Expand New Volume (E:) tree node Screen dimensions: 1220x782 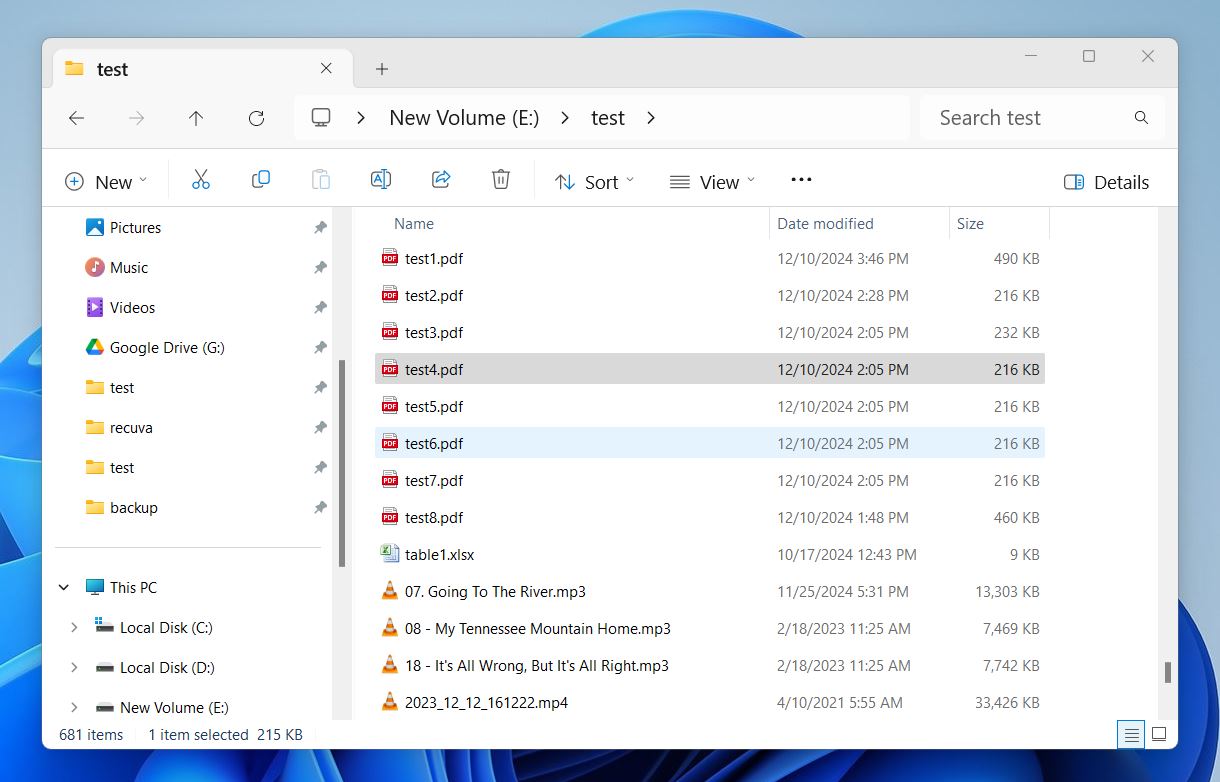point(74,707)
